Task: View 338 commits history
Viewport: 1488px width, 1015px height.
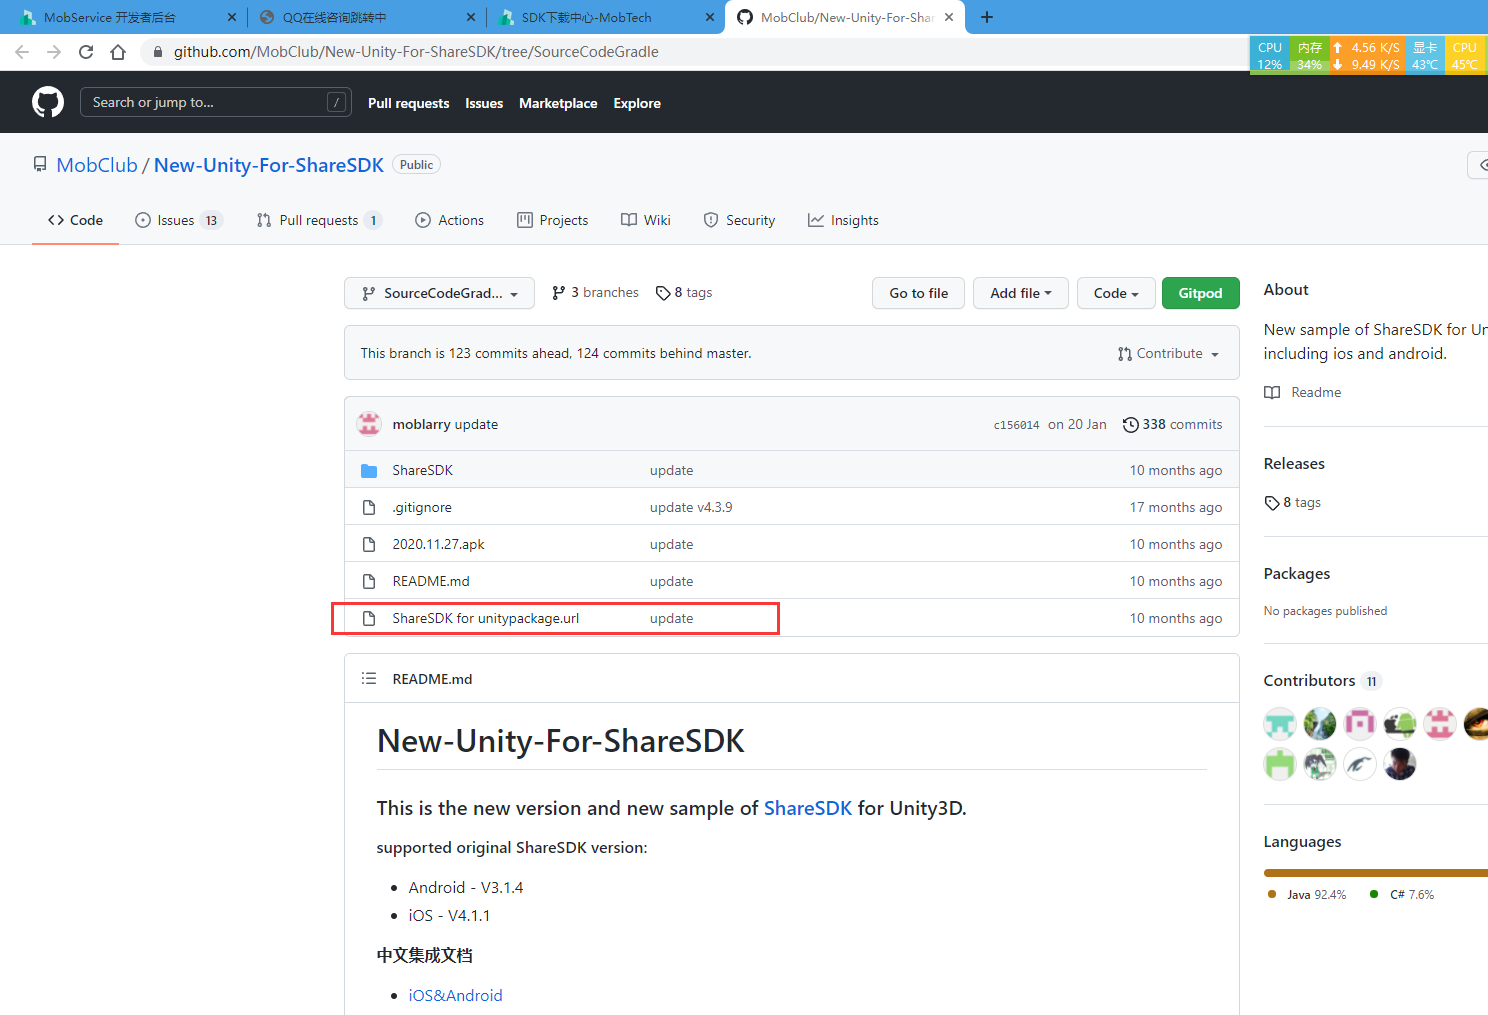Action: click(1172, 424)
